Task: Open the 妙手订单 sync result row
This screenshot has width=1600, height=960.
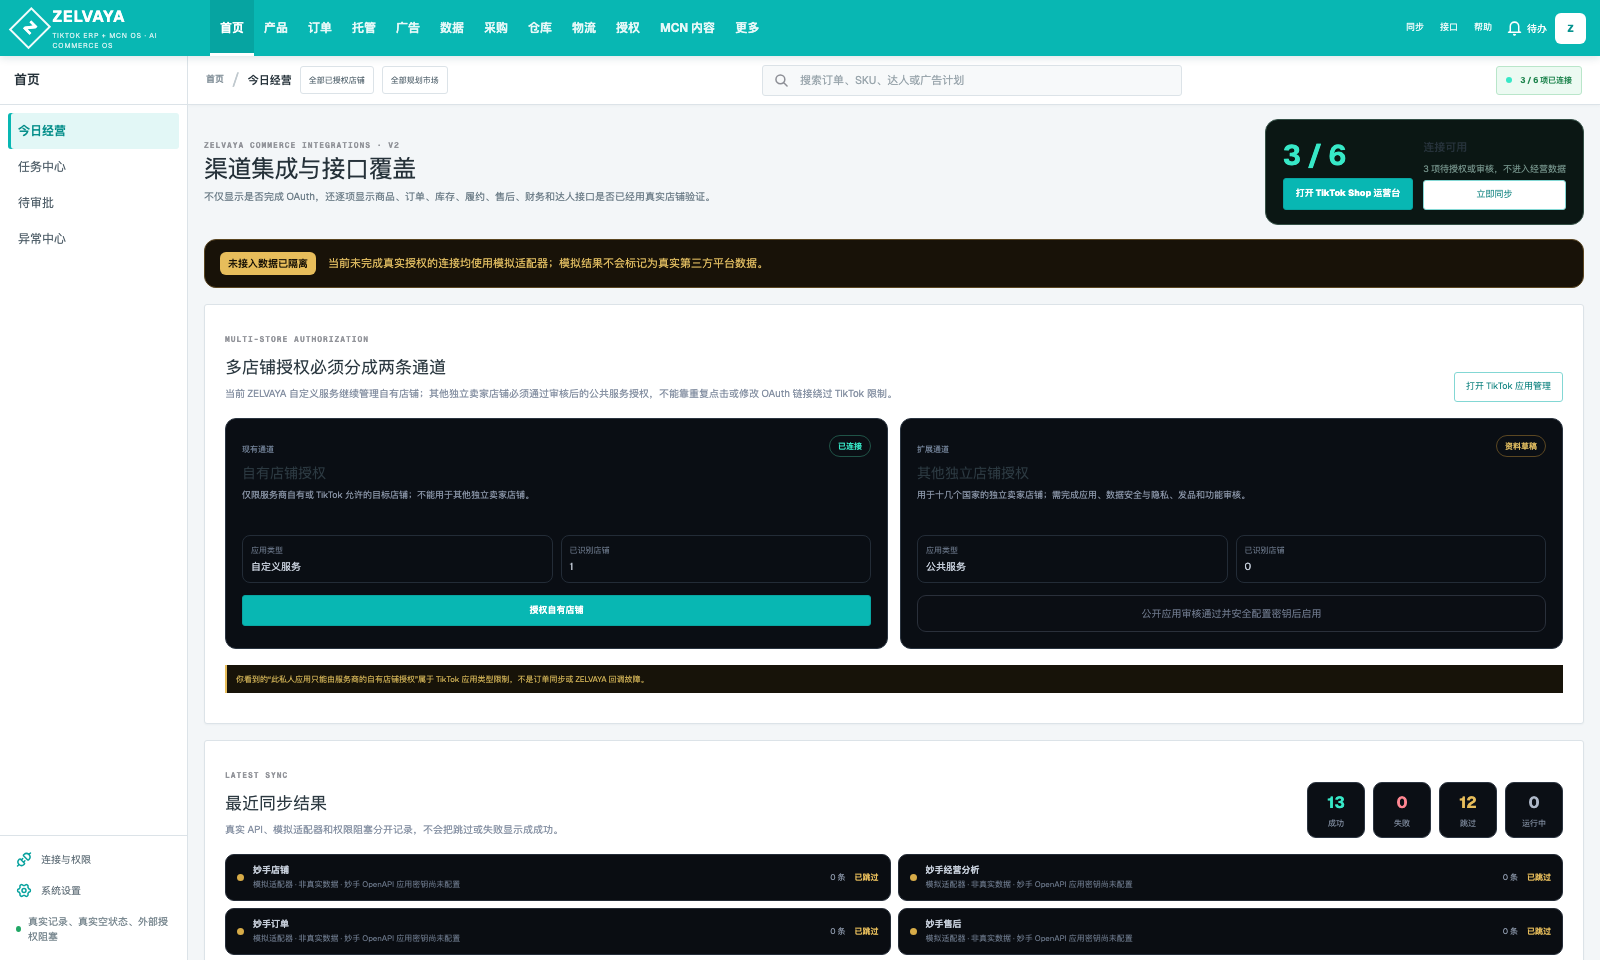Action: [558, 931]
